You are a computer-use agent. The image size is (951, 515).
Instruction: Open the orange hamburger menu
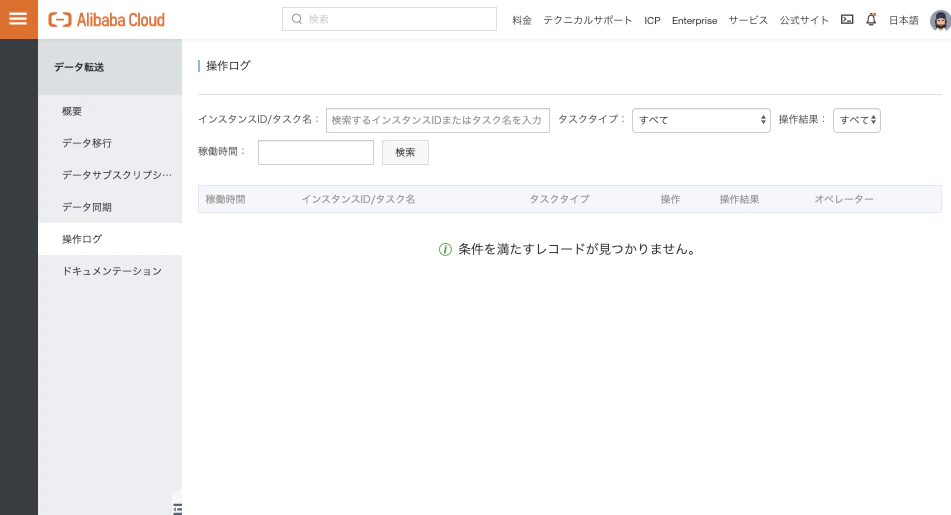click(18, 19)
